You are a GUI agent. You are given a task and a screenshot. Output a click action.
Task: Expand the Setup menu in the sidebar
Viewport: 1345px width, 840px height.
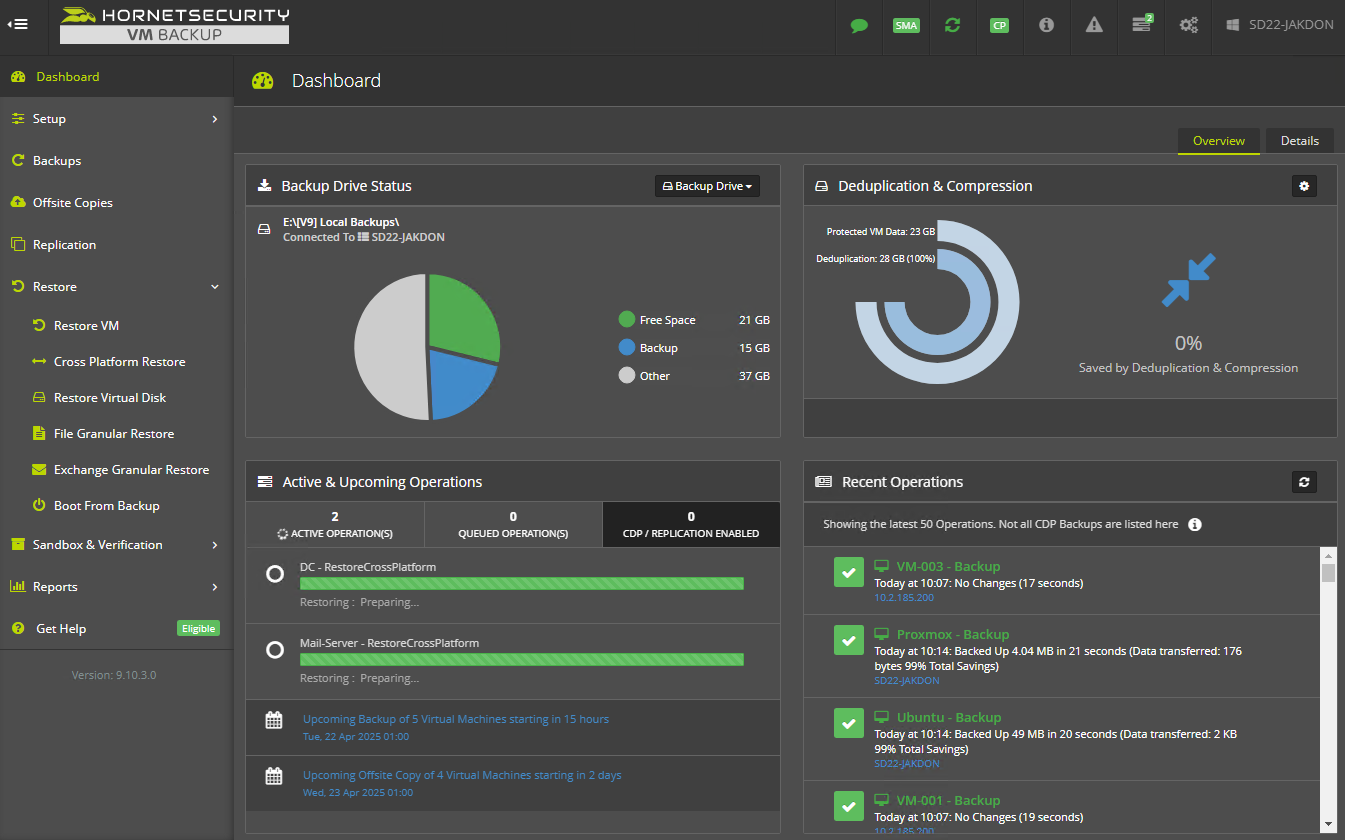pyautogui.click(x=116, y=119)
